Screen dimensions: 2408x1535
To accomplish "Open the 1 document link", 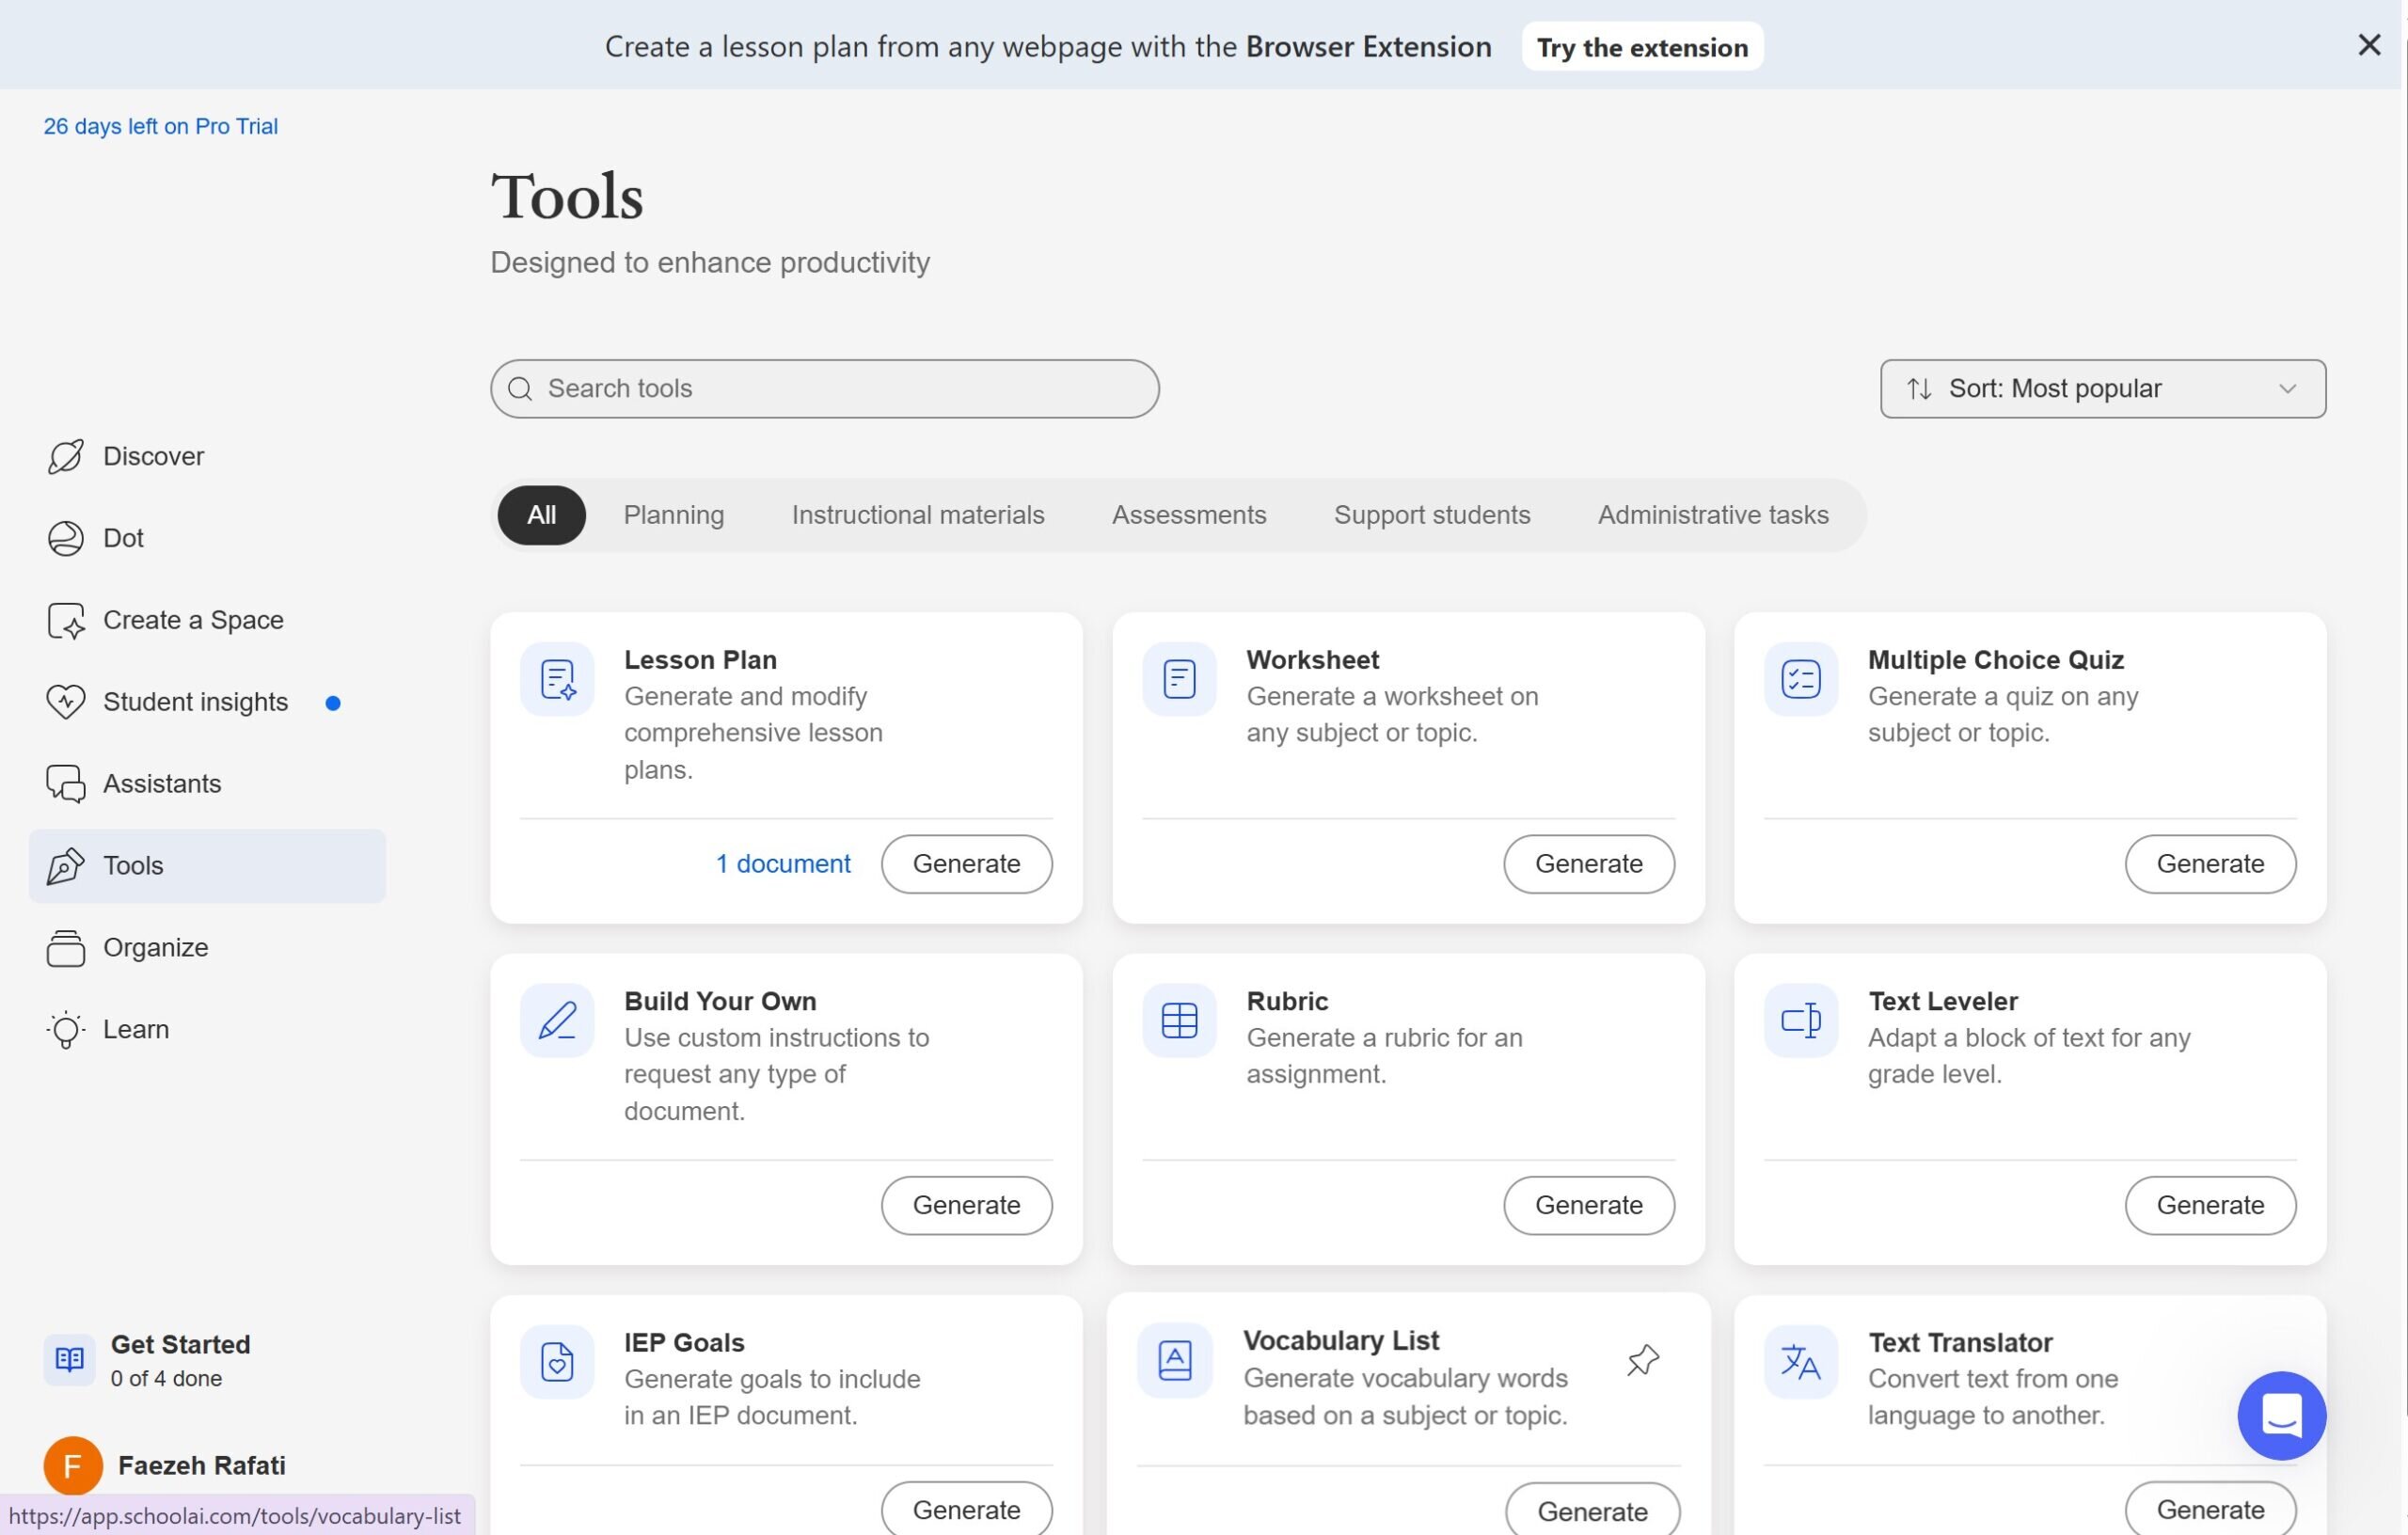I will click(783, 864).
